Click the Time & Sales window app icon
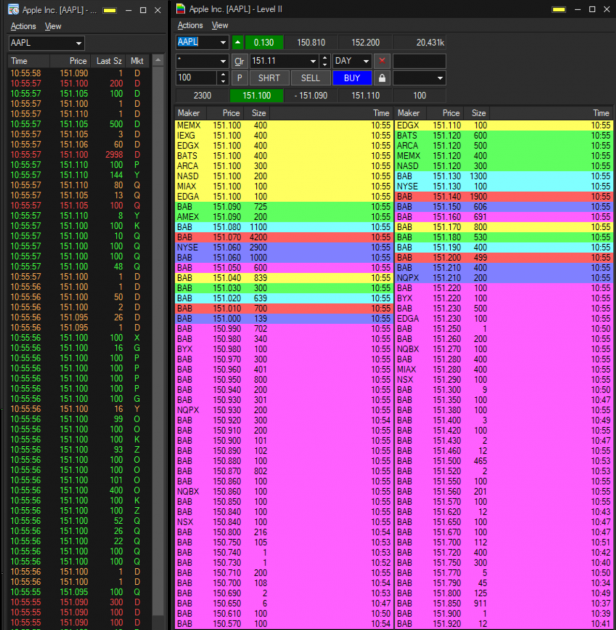616x630 pixels. [x=13, y=10]
